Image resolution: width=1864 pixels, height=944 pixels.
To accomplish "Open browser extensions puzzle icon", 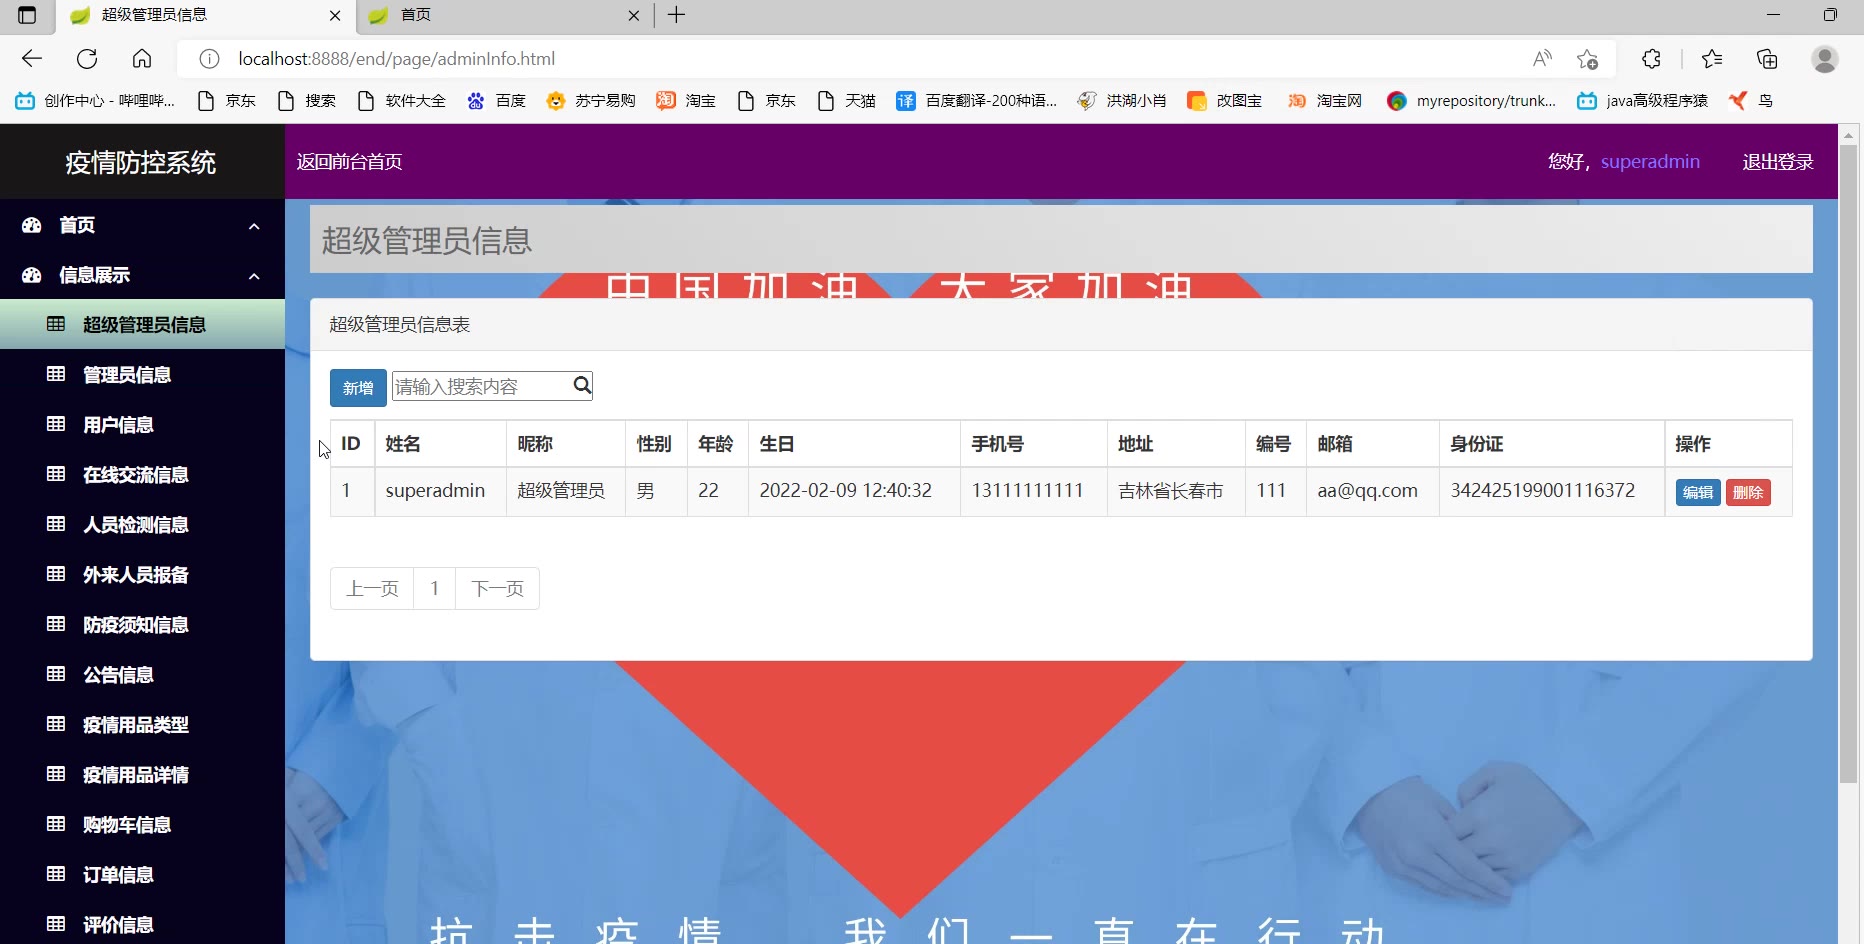I will pos(1651,59).
